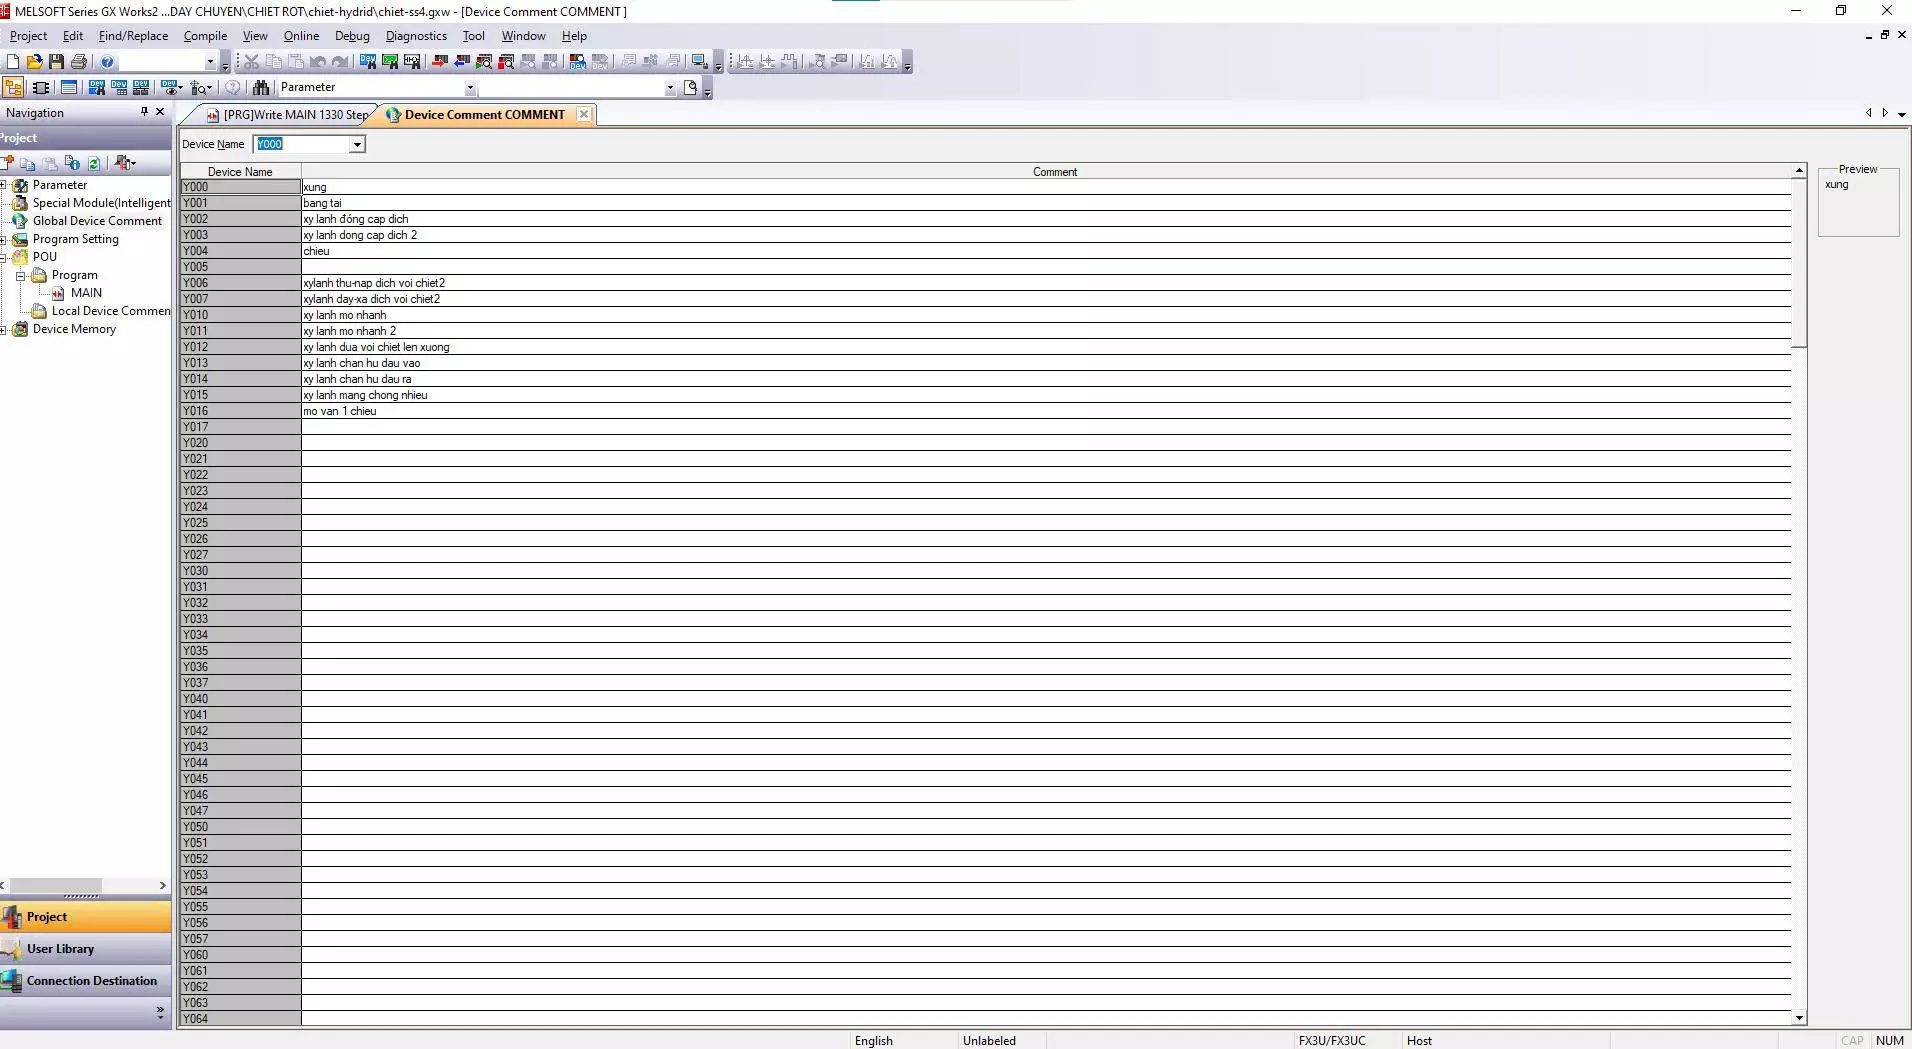Print using the printer toolbar icon
Screen dimensions: 1912x1049
79,62
